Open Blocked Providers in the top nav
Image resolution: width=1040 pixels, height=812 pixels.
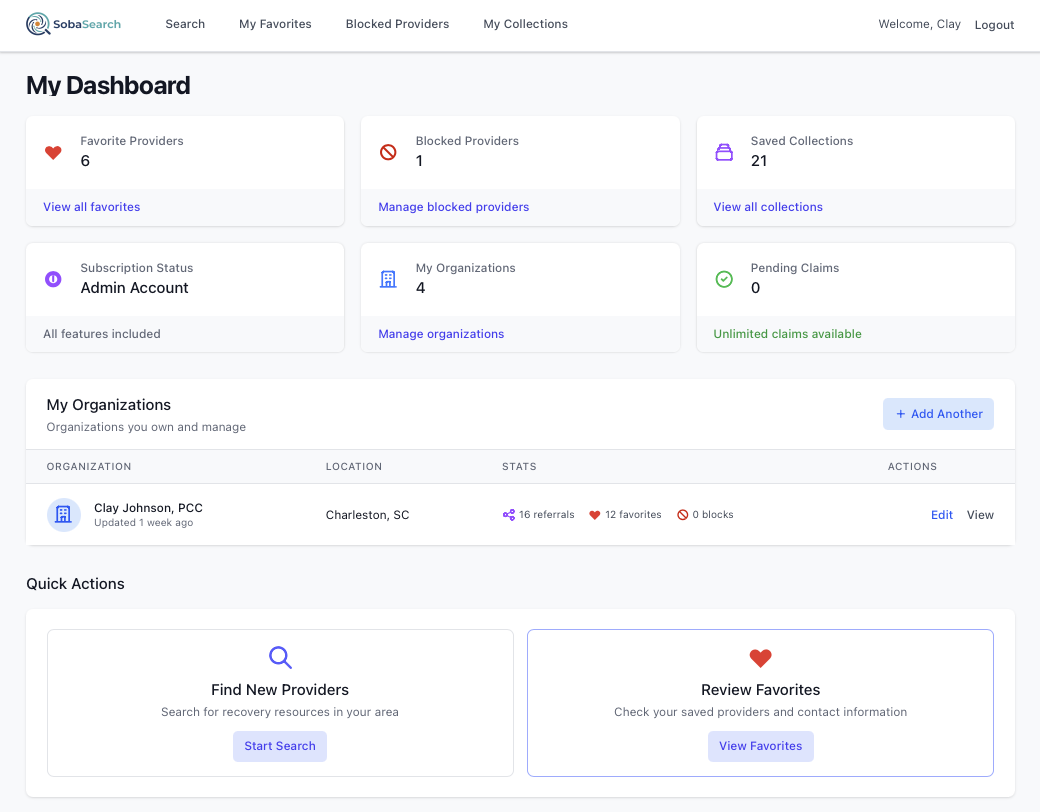pyautogui.click(x=397, y=24)
